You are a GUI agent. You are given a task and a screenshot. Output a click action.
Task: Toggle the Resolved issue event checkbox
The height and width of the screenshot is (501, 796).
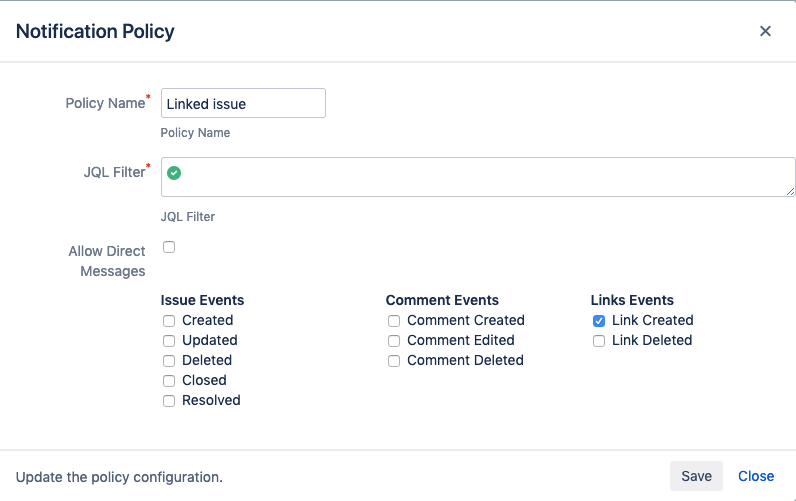[169, 401]
